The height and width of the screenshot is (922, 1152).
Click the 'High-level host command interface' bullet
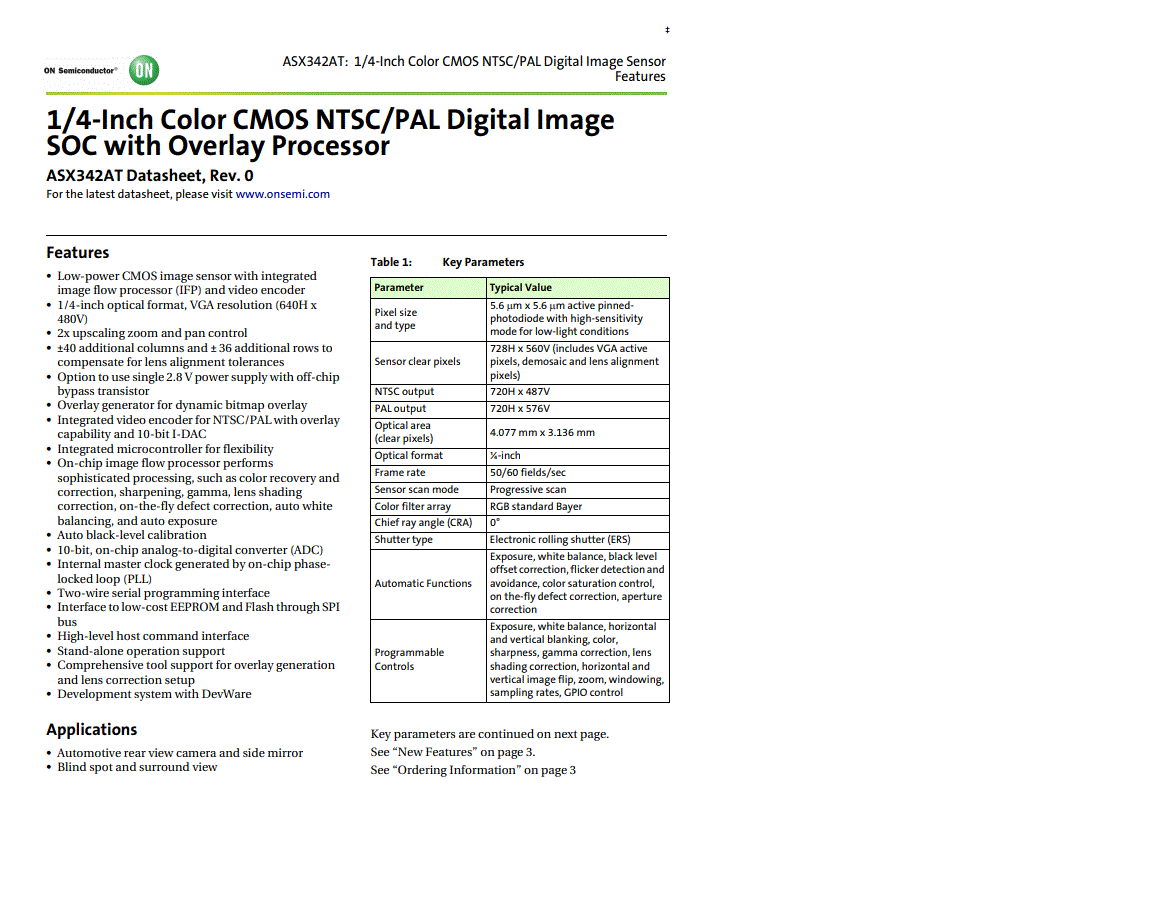[x=153, y=636]
